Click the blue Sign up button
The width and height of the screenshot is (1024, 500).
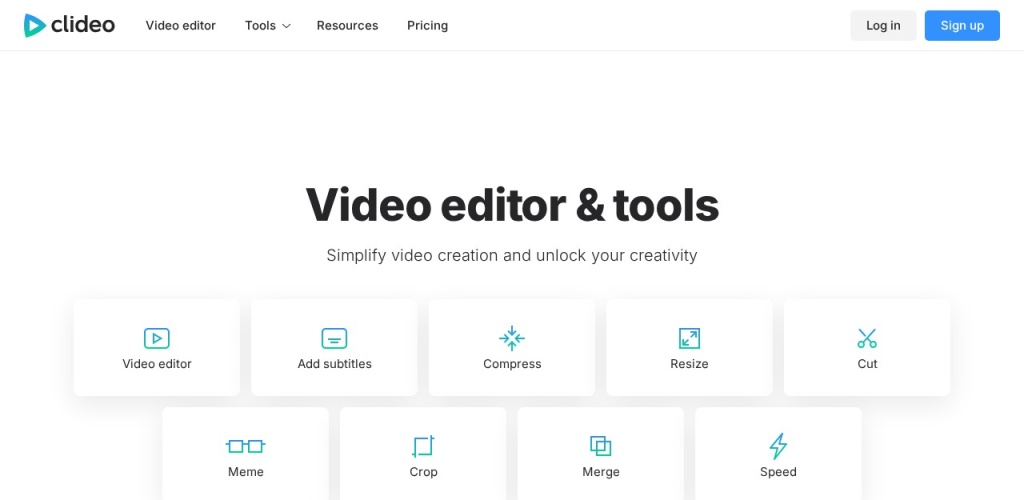[962, 26]
